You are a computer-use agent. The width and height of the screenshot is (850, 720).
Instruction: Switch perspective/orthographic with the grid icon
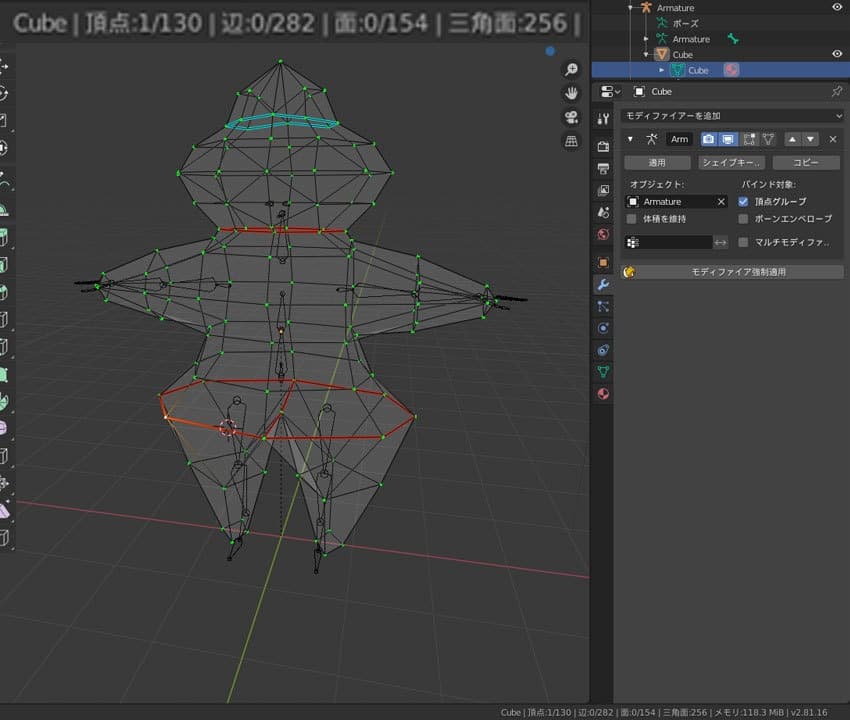[x=571, y=141]
